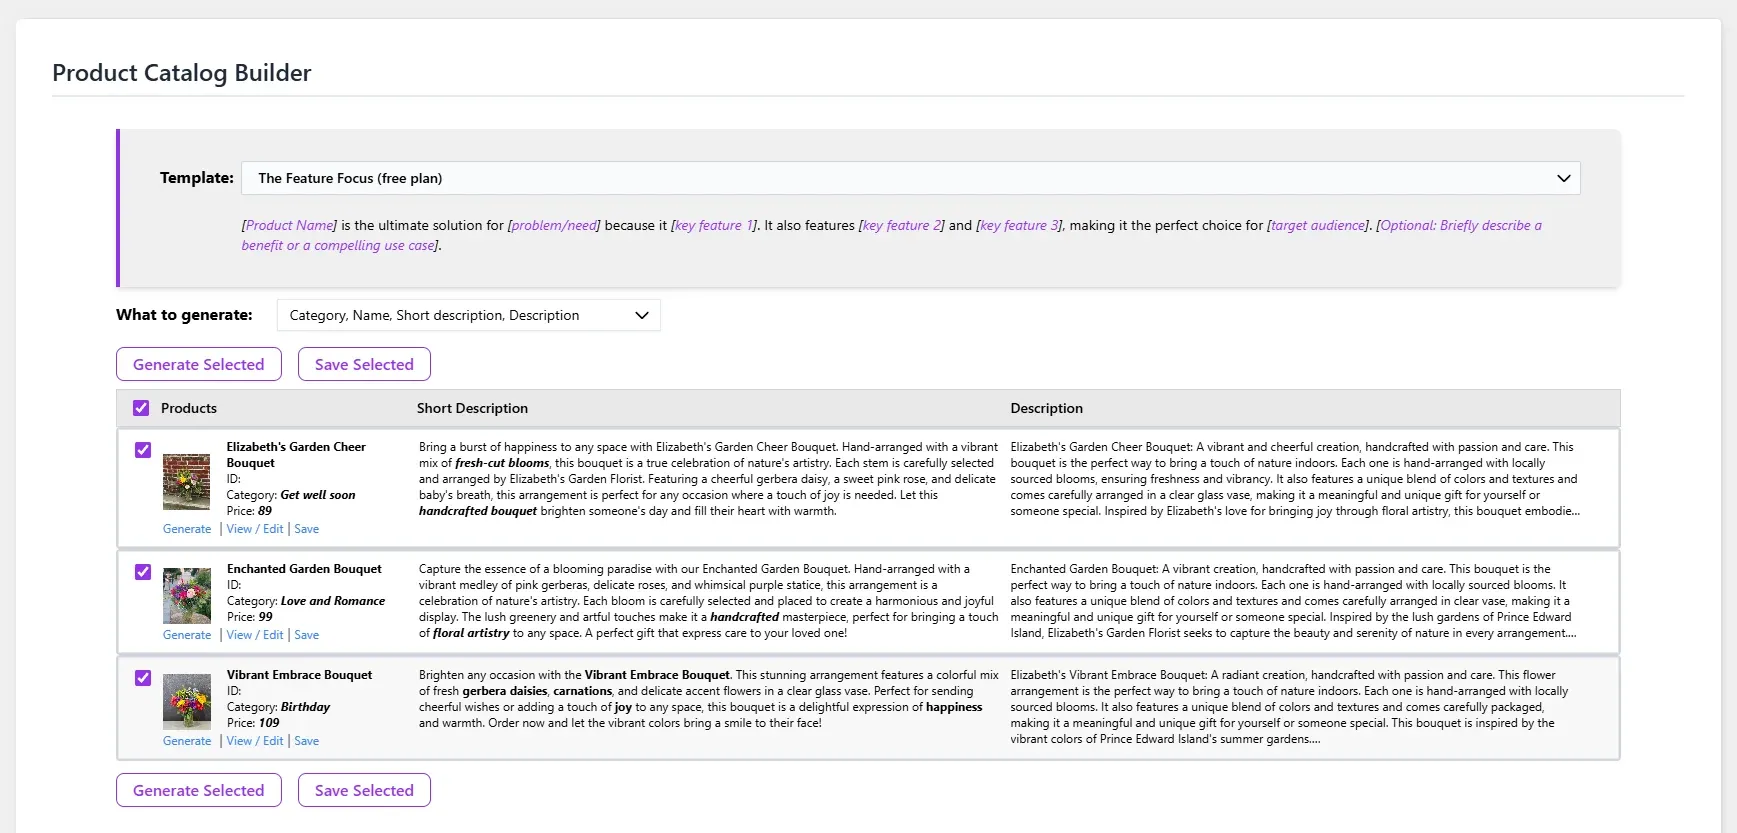Screen dimensions: 1737x833
Task: Click Enchanted Garden Bouquet short description text
Action: [708, 601]
